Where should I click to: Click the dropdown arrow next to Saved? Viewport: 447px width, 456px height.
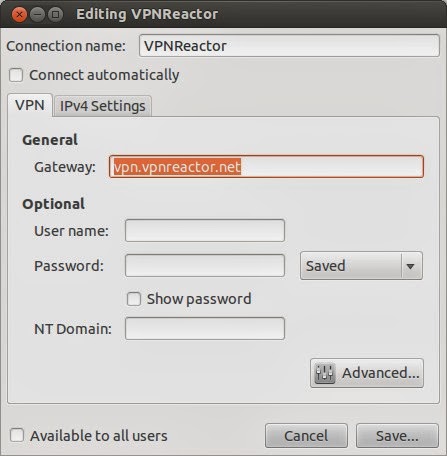point(410,266)
